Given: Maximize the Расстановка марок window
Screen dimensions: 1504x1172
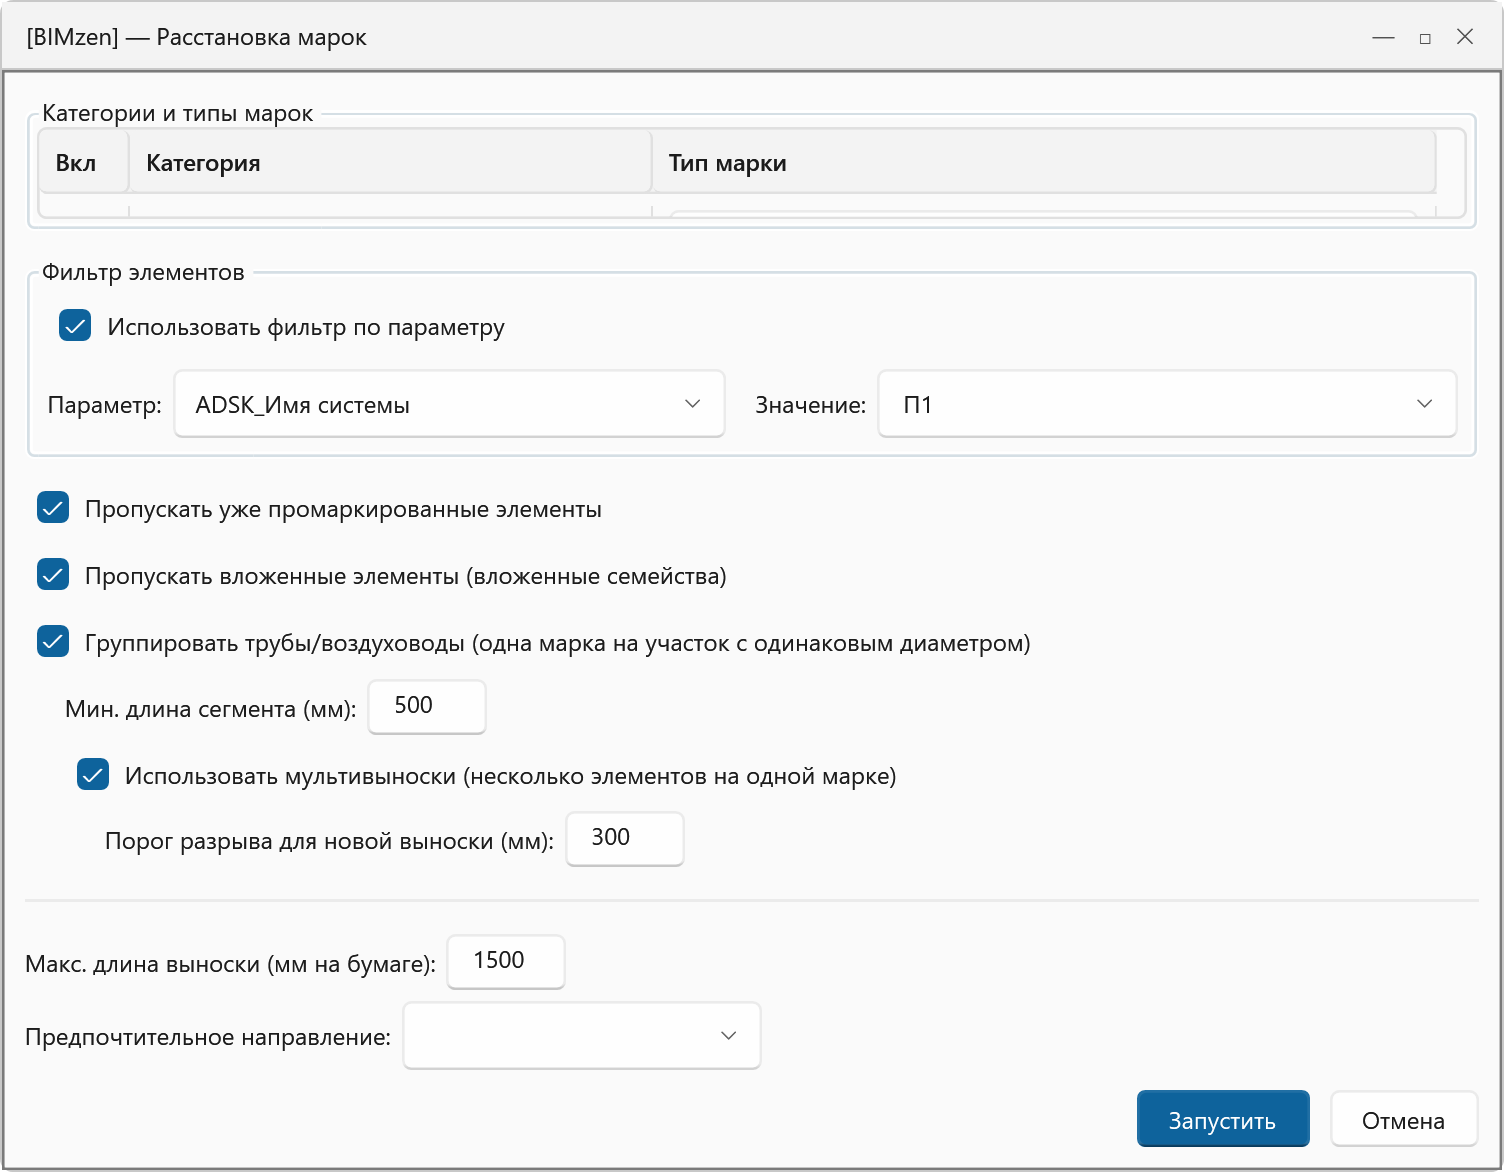Looking at the screenshot, I should click(1425, 37).
